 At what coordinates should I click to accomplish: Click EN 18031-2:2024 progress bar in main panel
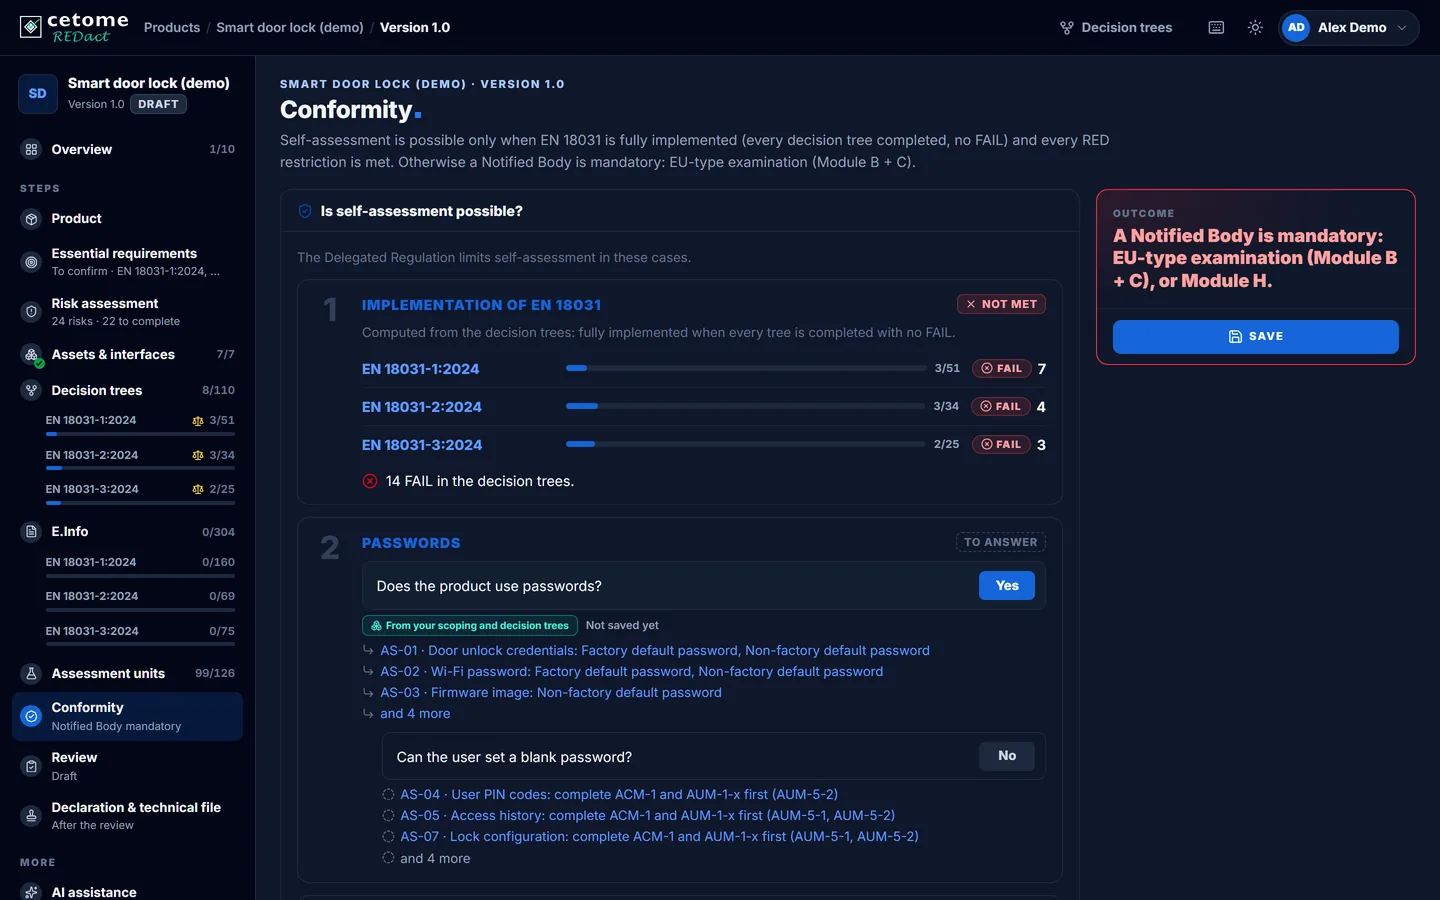point(745,406)
